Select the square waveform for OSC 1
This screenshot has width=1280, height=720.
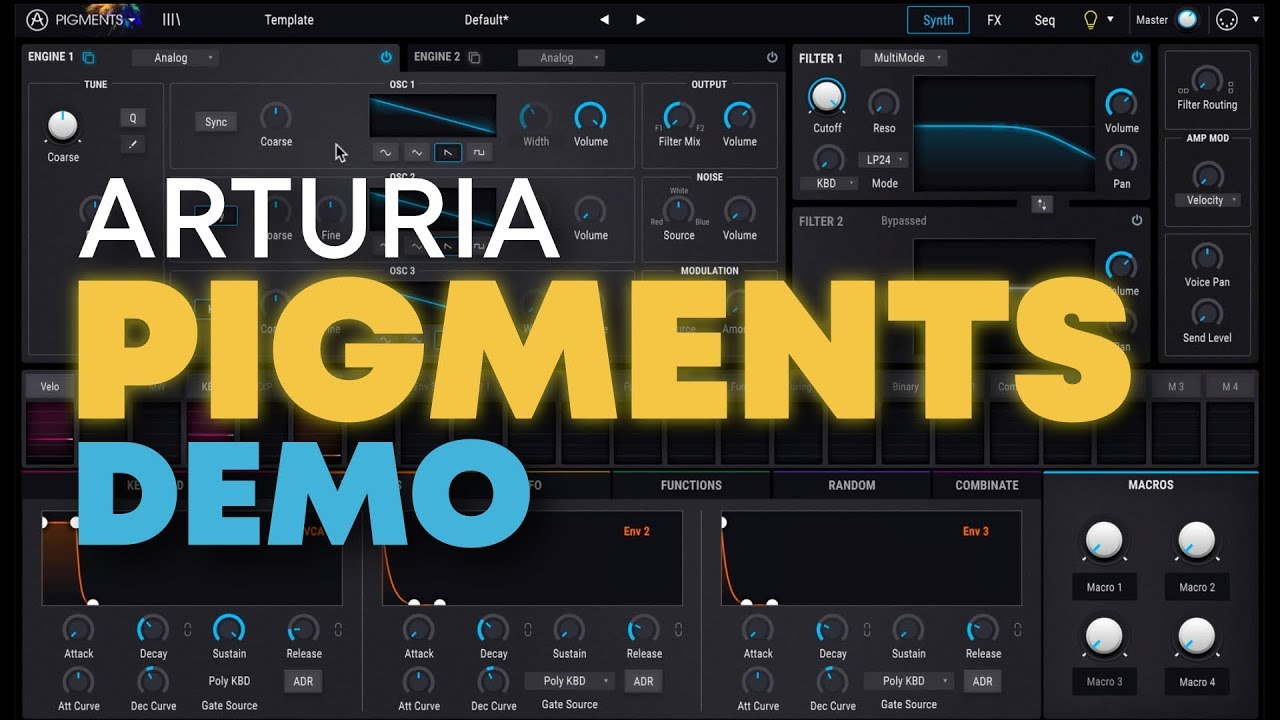[478, 152]
